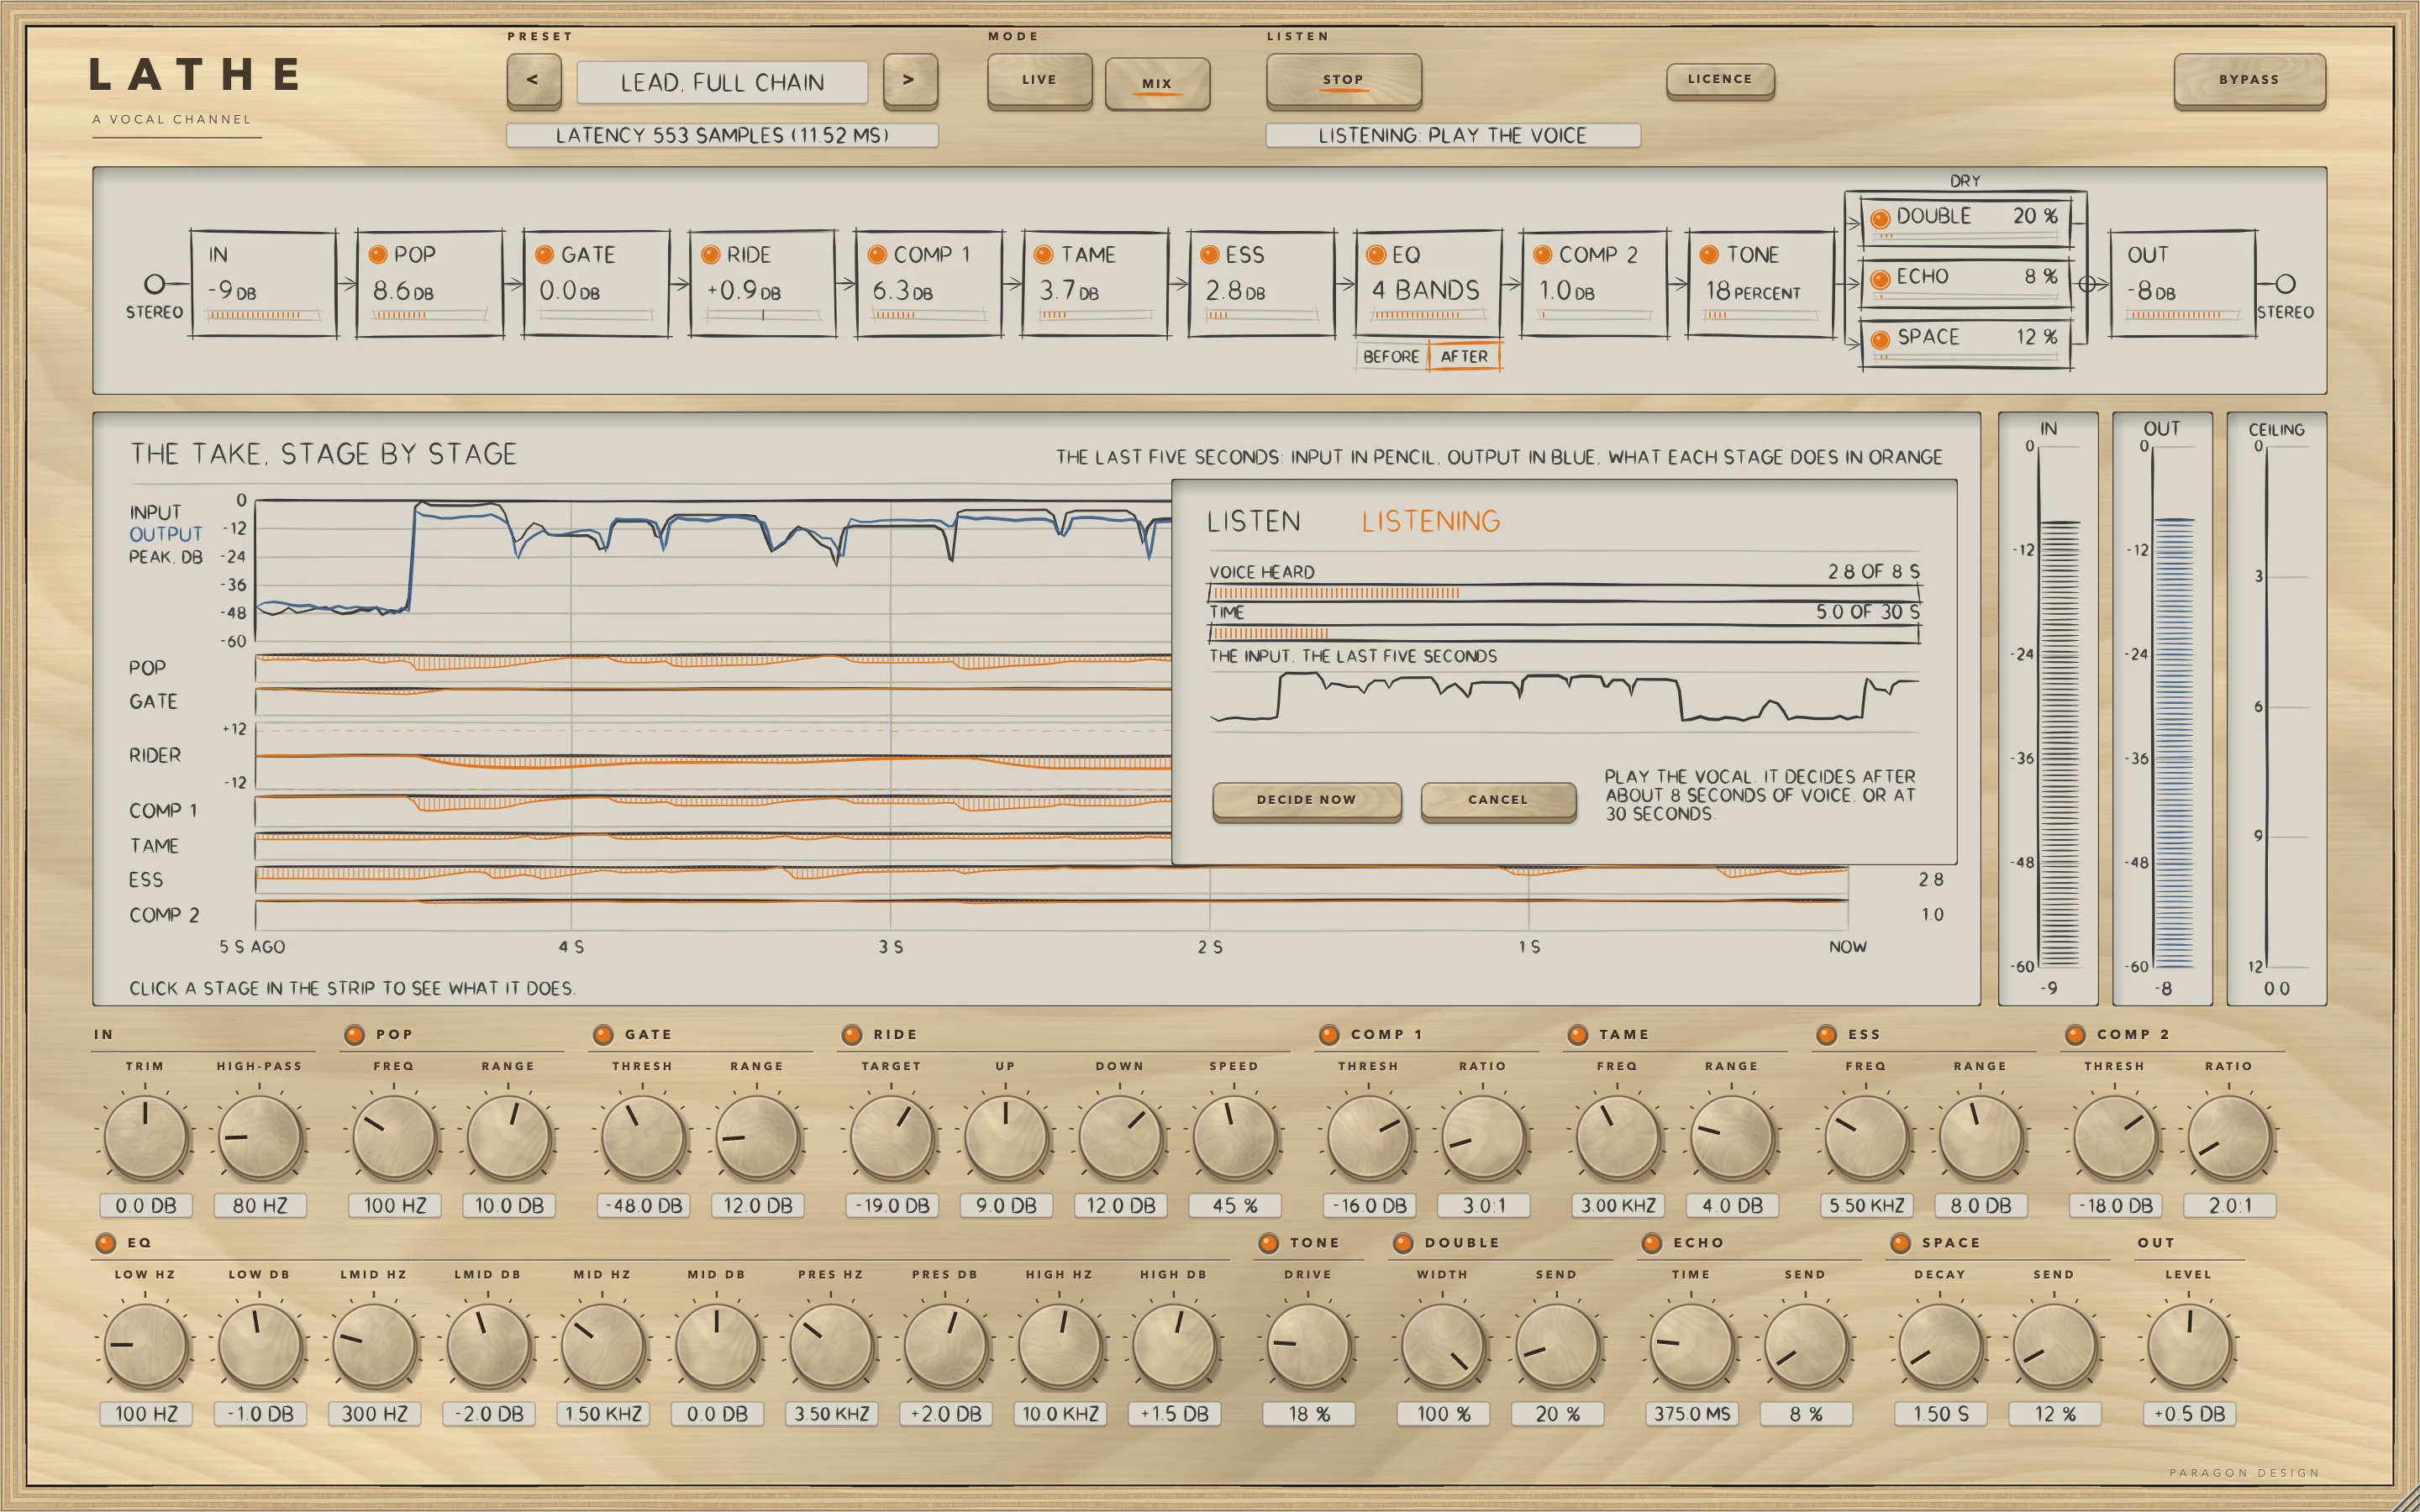Go to the next preset with the > arrow
Screen dimensions: 2420x1512
tap(910, 80)
